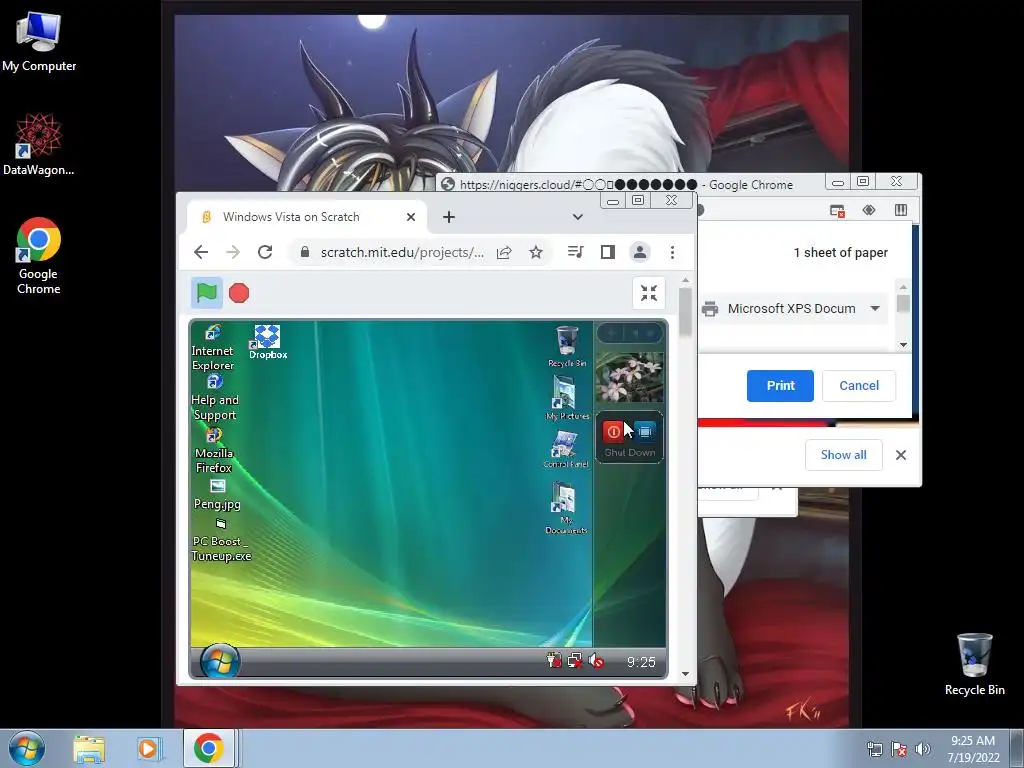Open the My Computer desktop icon
The width and height of the screenshot is (1024, 768).
[x=39, y=42]
